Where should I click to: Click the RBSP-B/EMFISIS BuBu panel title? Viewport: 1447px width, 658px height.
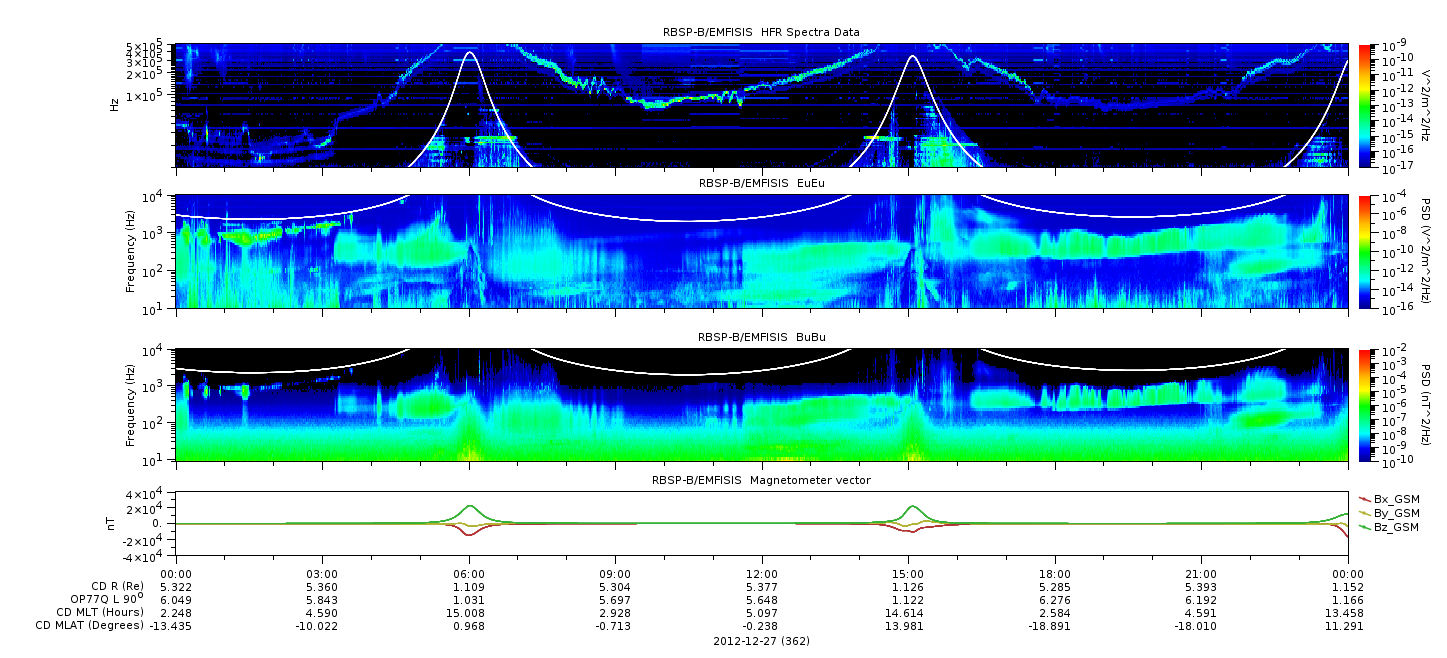click(x=761, y=337)
